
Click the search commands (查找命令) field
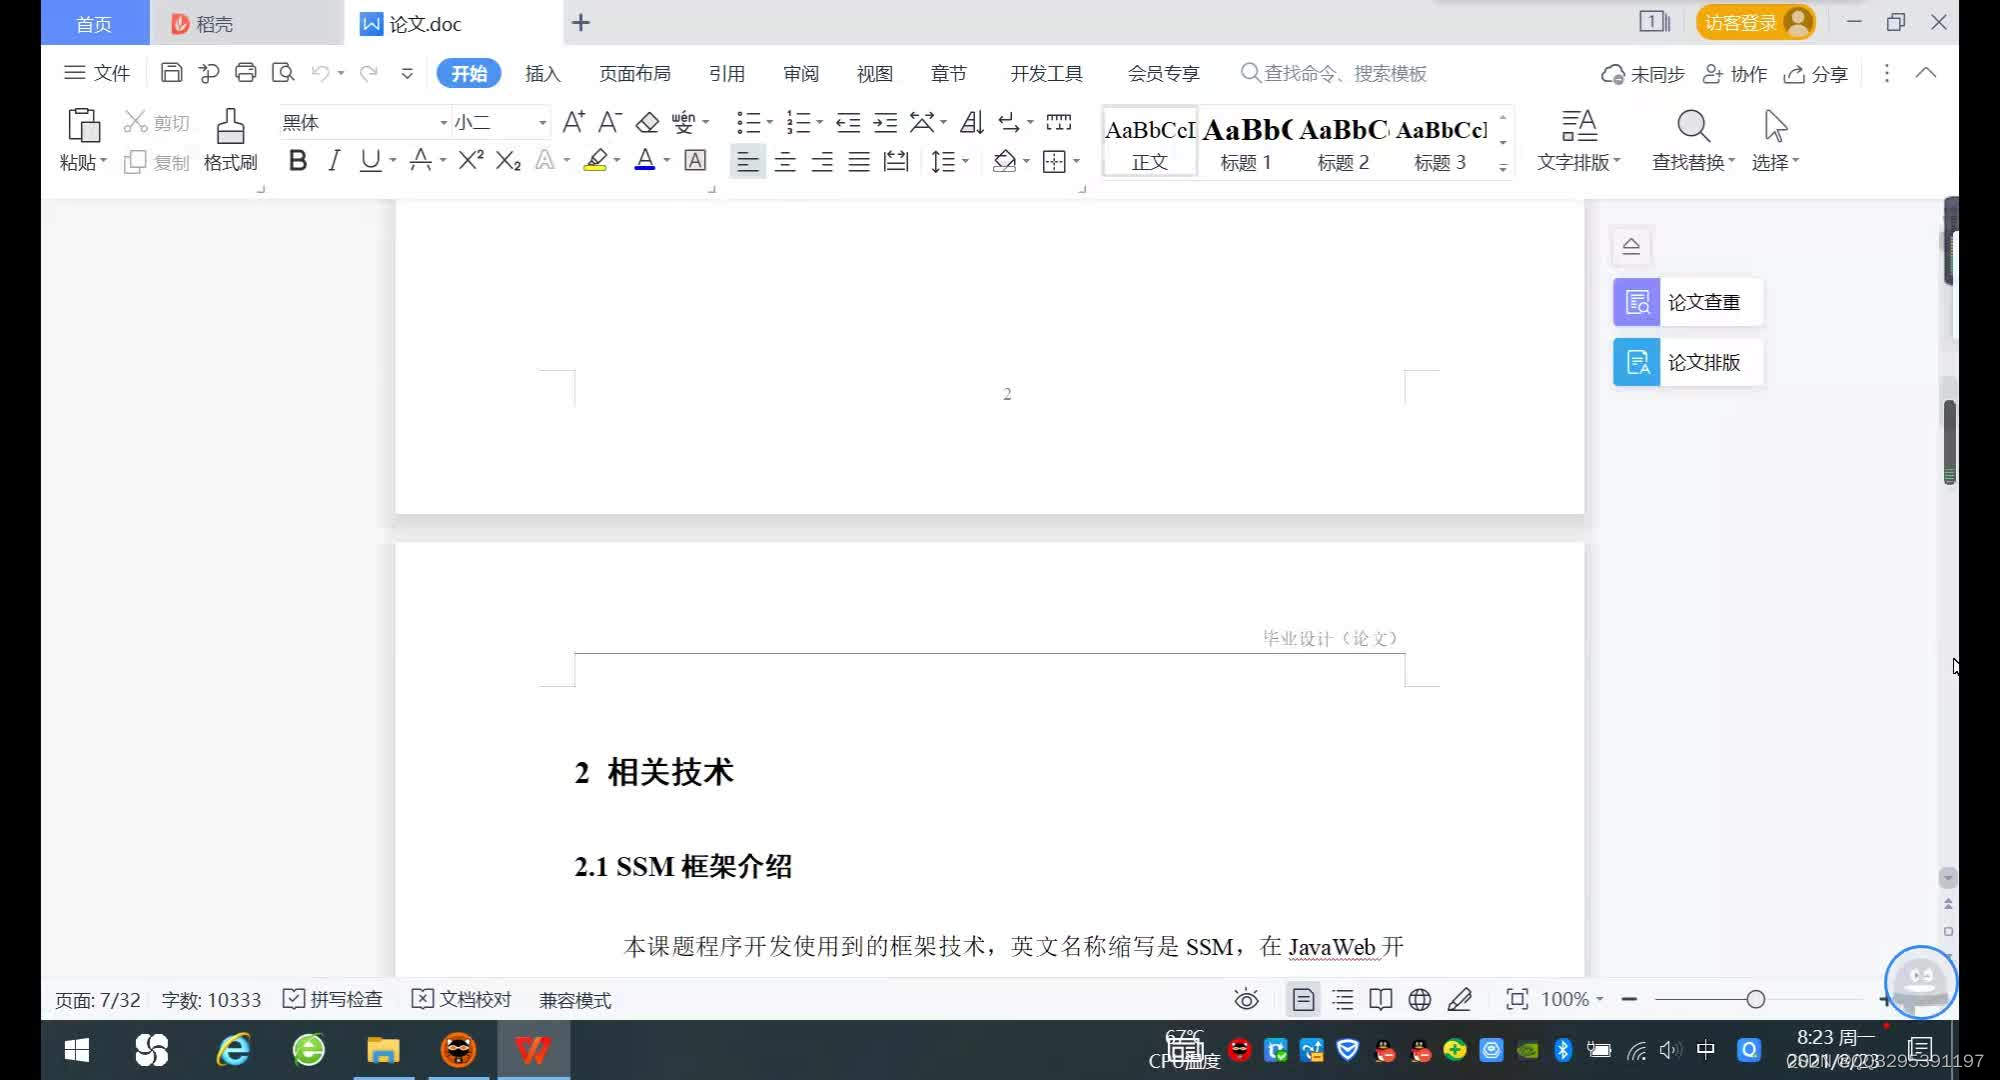(1334, 73)
